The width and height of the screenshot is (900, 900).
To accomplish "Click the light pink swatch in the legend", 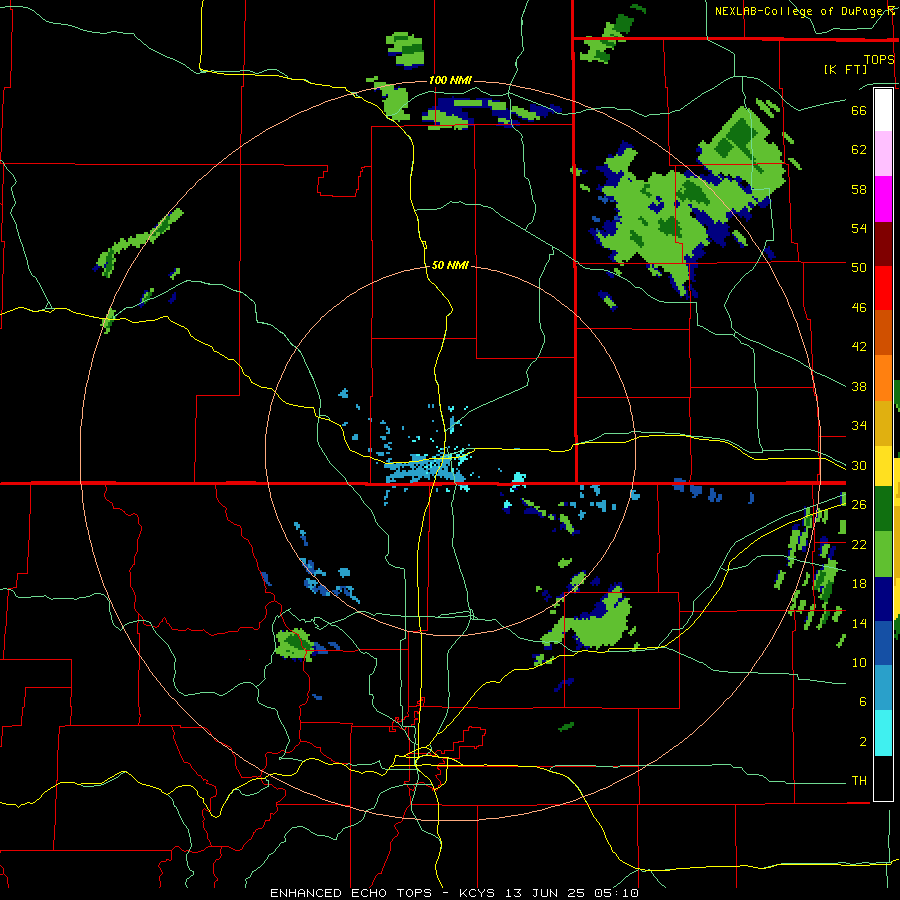I will point(883,154).
